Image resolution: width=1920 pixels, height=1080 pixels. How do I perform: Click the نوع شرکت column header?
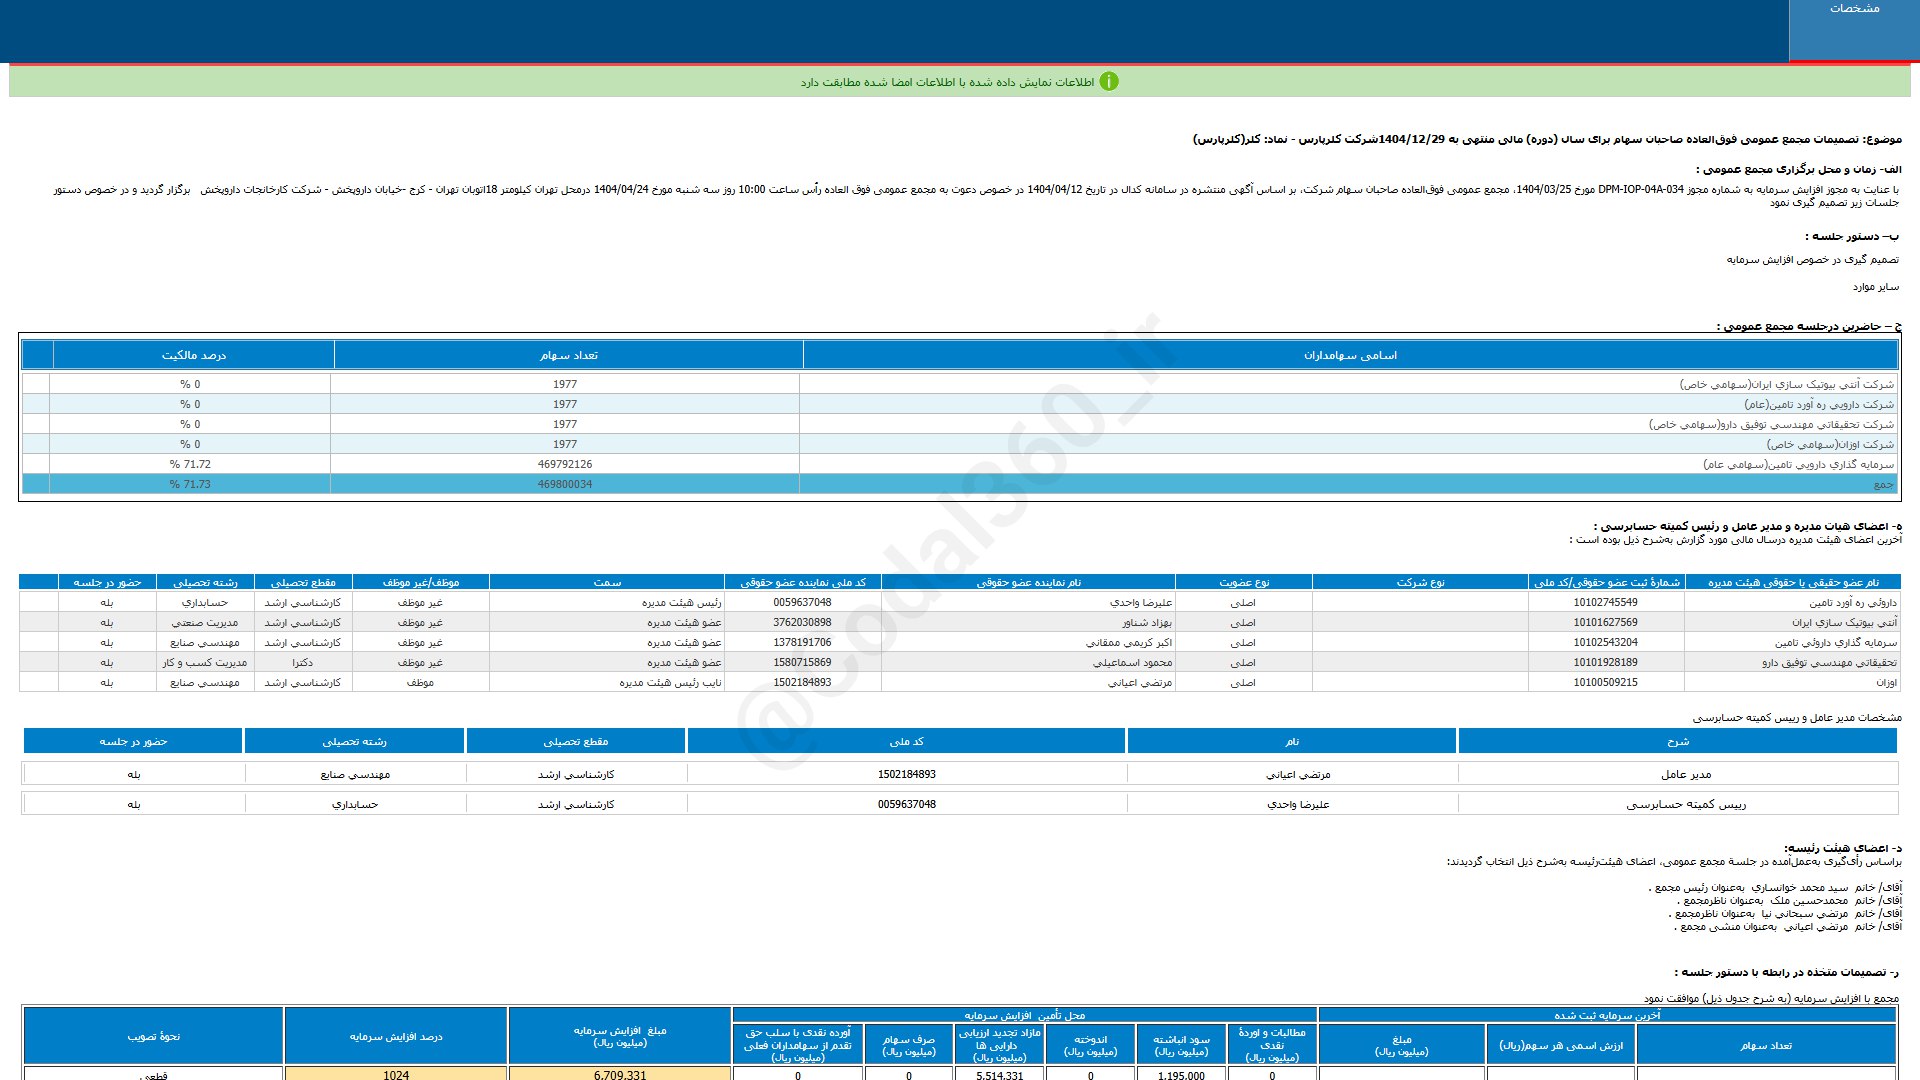tap(1420, 582)
